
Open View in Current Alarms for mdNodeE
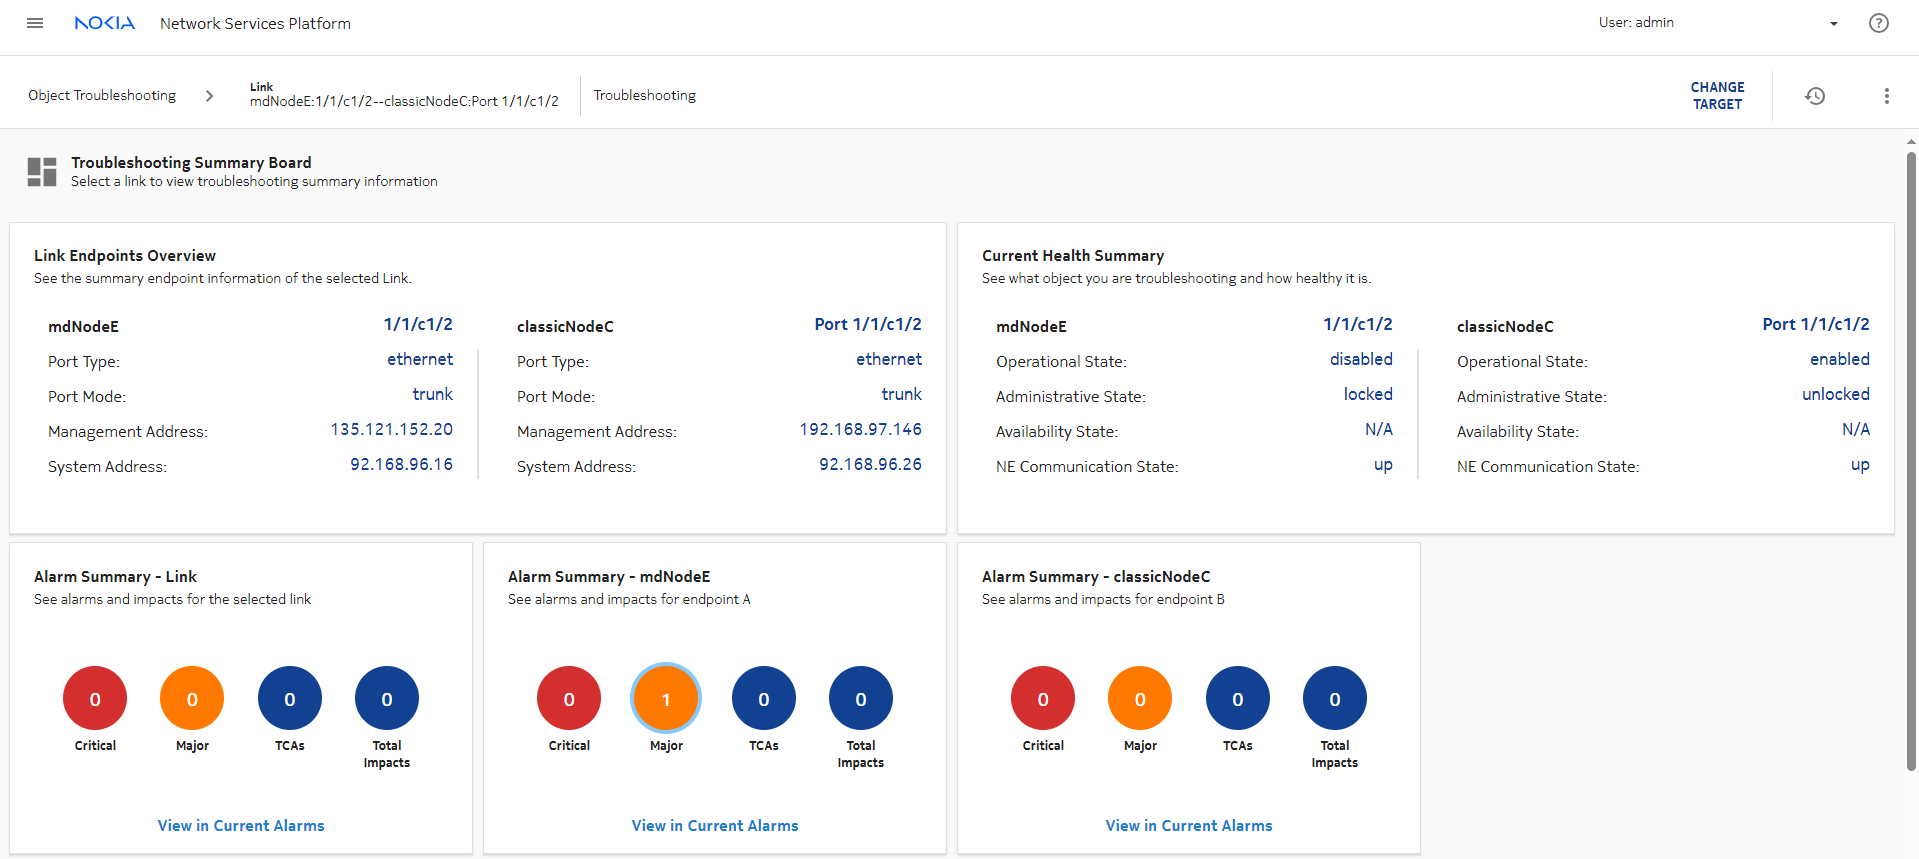click(715, 826)
